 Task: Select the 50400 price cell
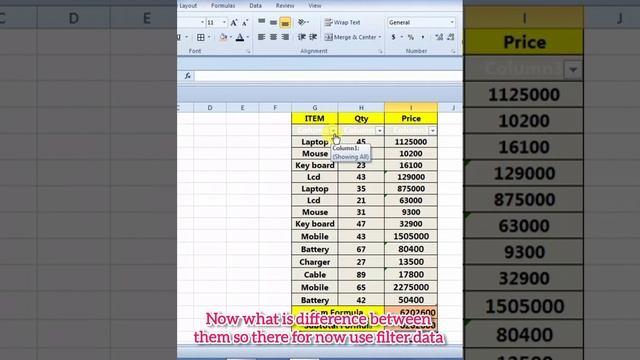(411, 300)
